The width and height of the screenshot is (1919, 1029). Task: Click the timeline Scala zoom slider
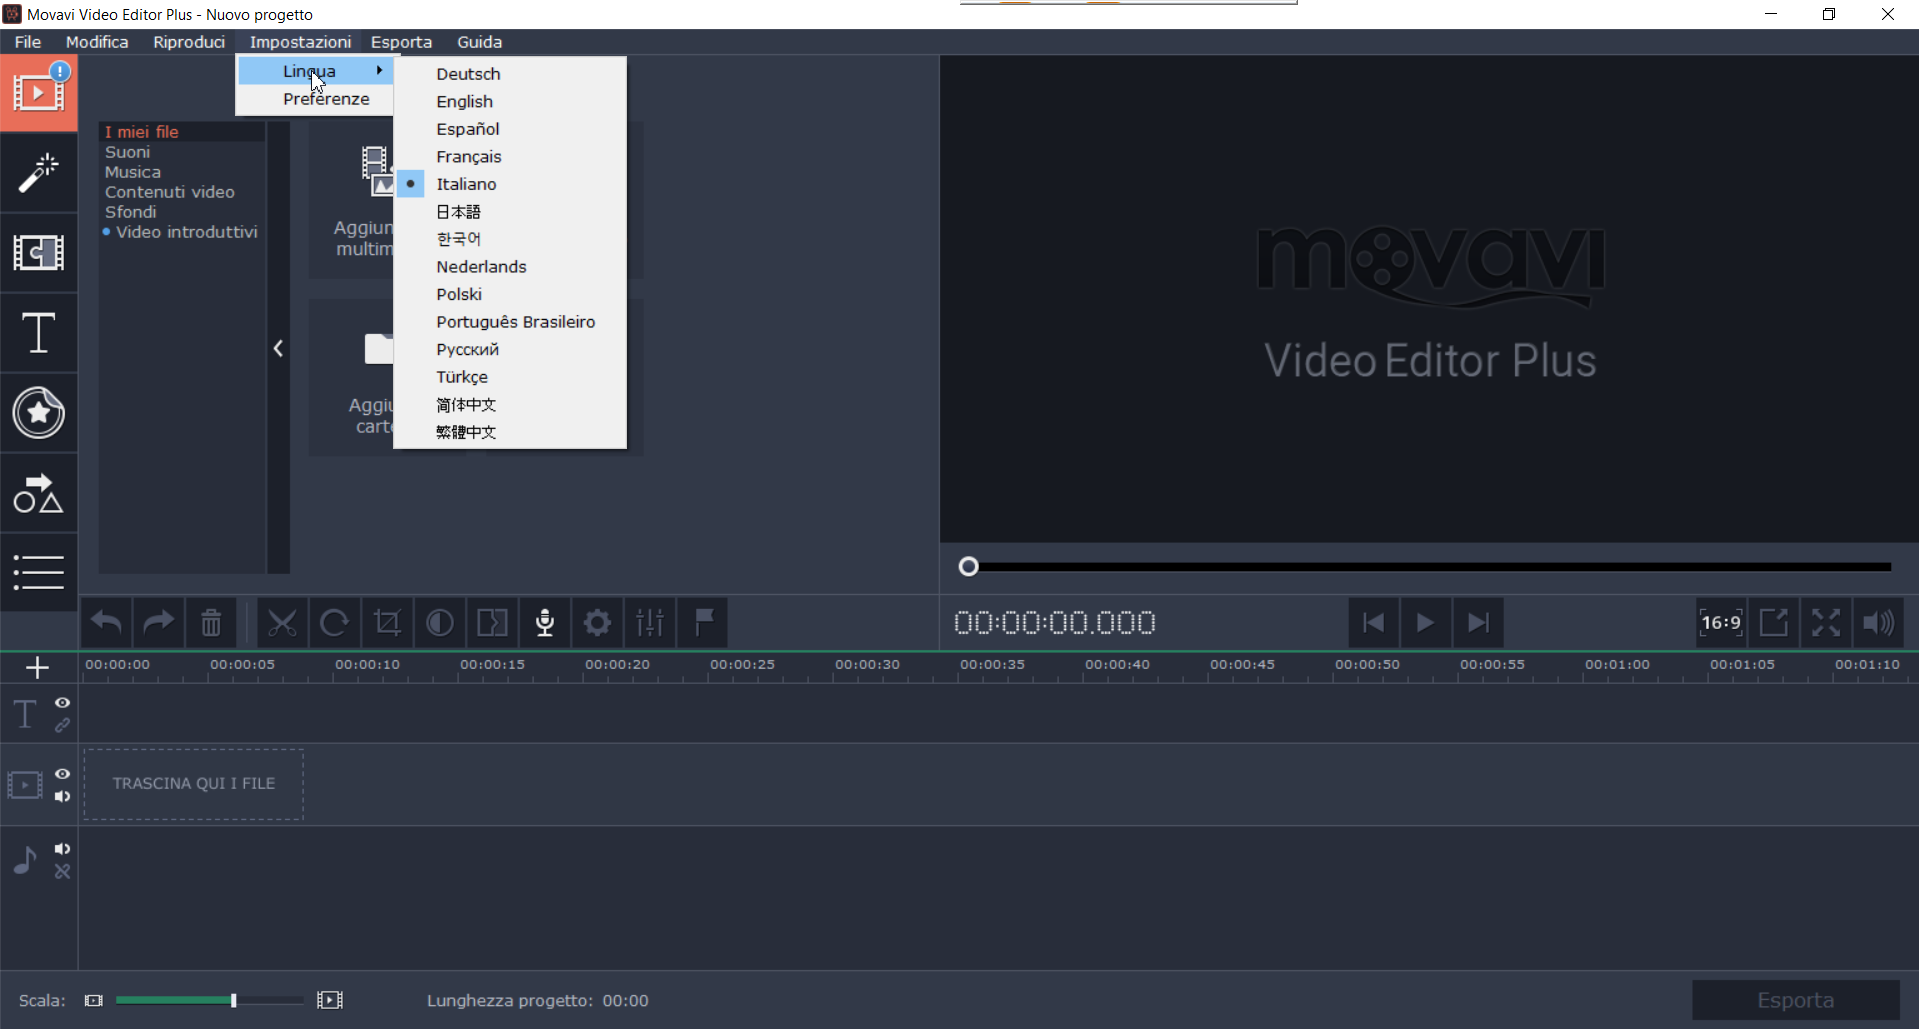[x=210, y=1000]
